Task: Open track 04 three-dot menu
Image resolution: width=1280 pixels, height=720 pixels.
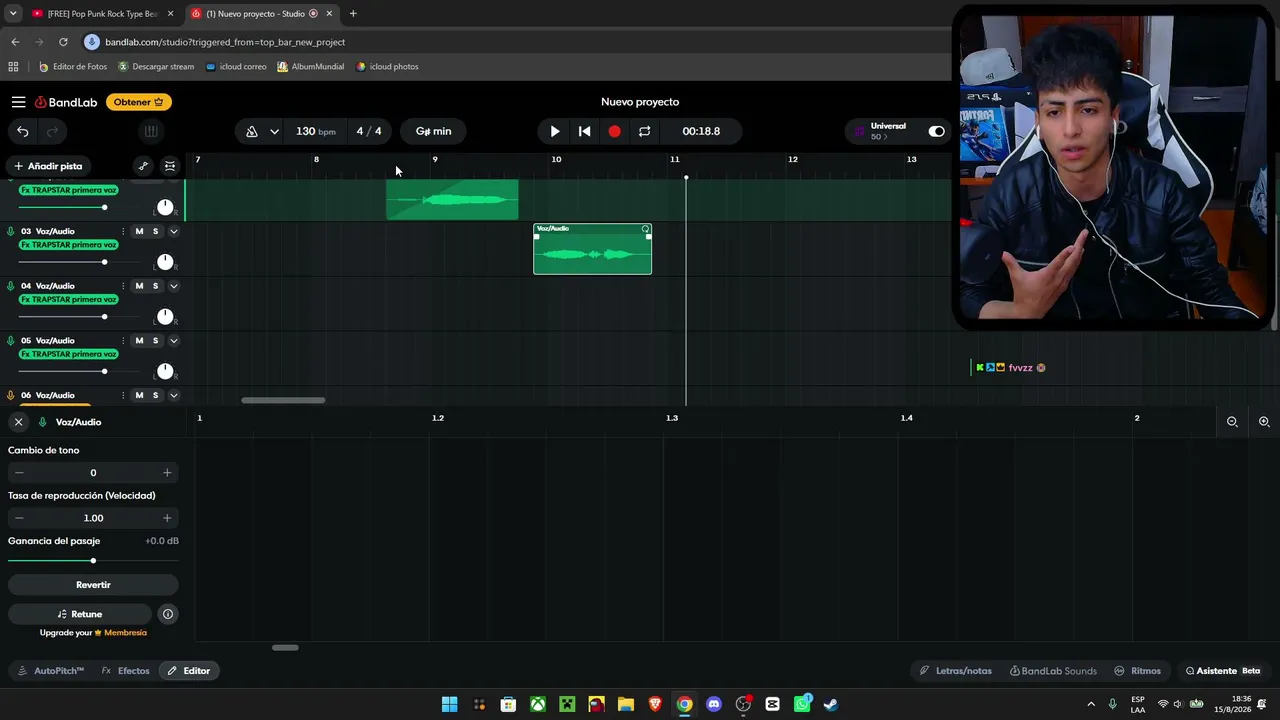Action: tap(123, 286)
